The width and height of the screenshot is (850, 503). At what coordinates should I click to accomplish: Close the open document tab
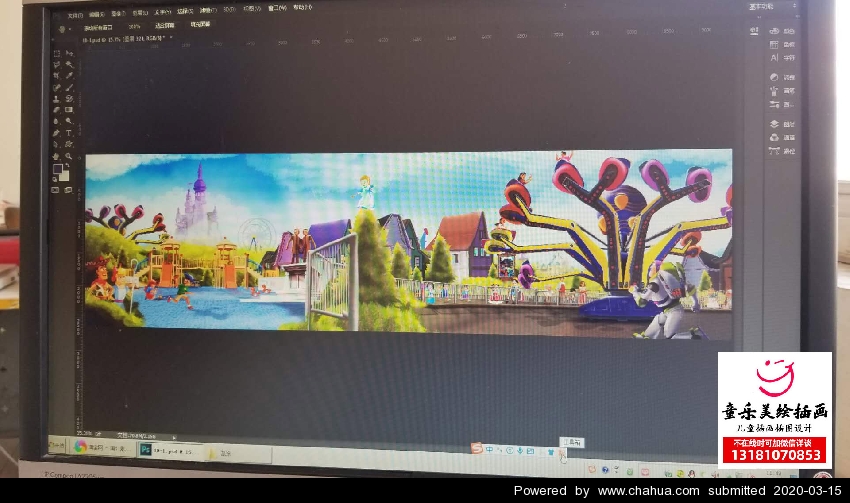pyautogui.click(x=171, y=38)
